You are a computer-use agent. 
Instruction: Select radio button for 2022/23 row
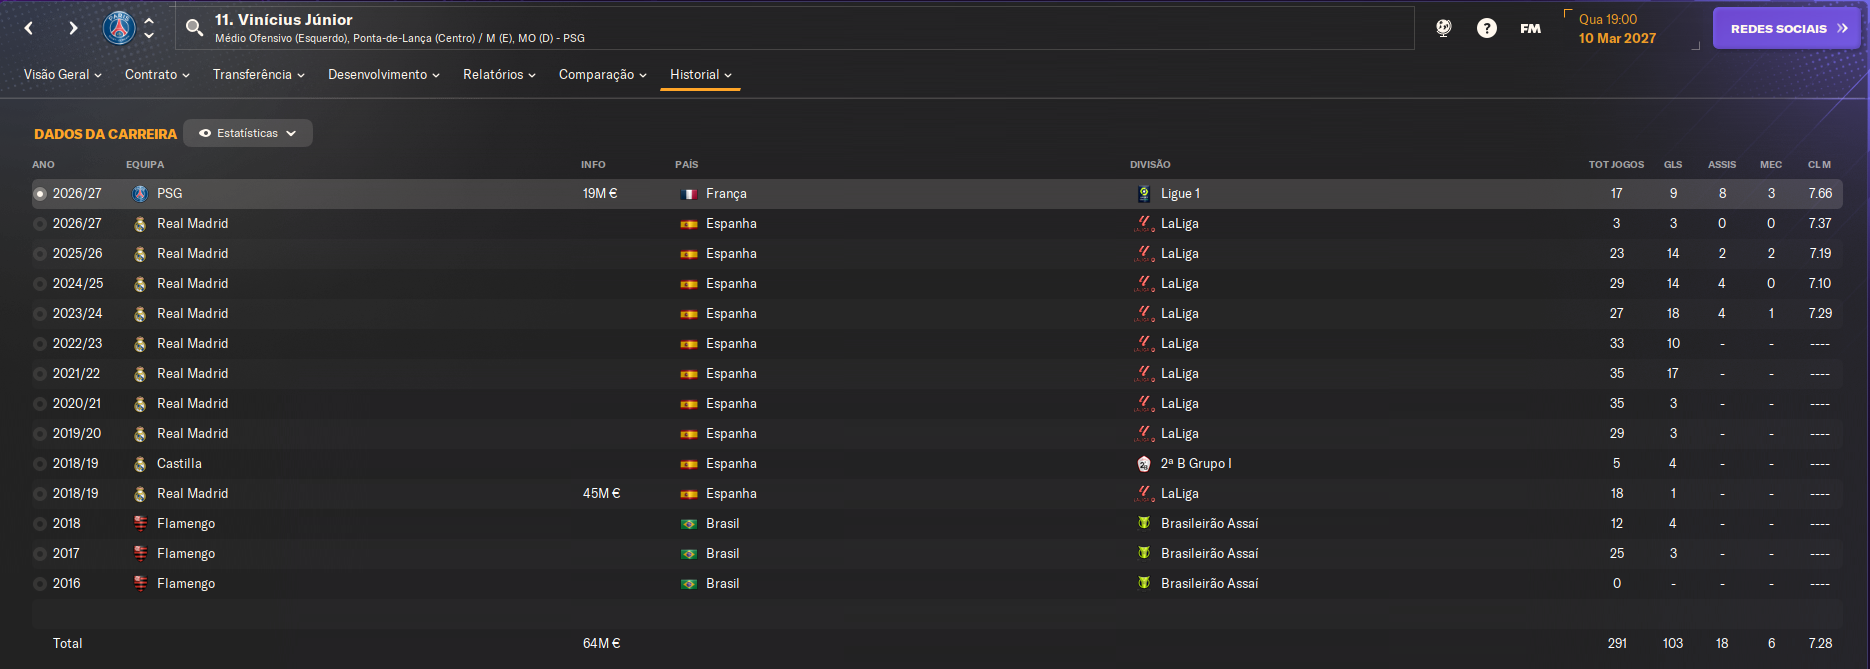[40, 344]
